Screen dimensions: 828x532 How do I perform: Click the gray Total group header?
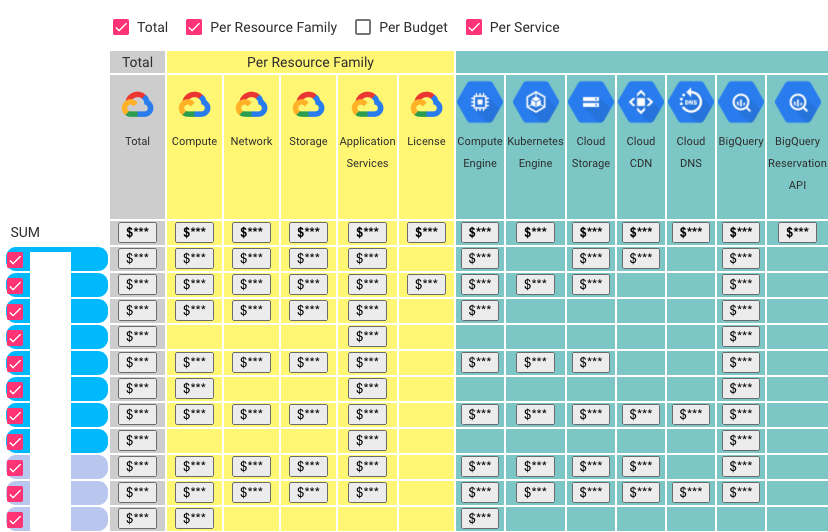(x=137, y=62)
